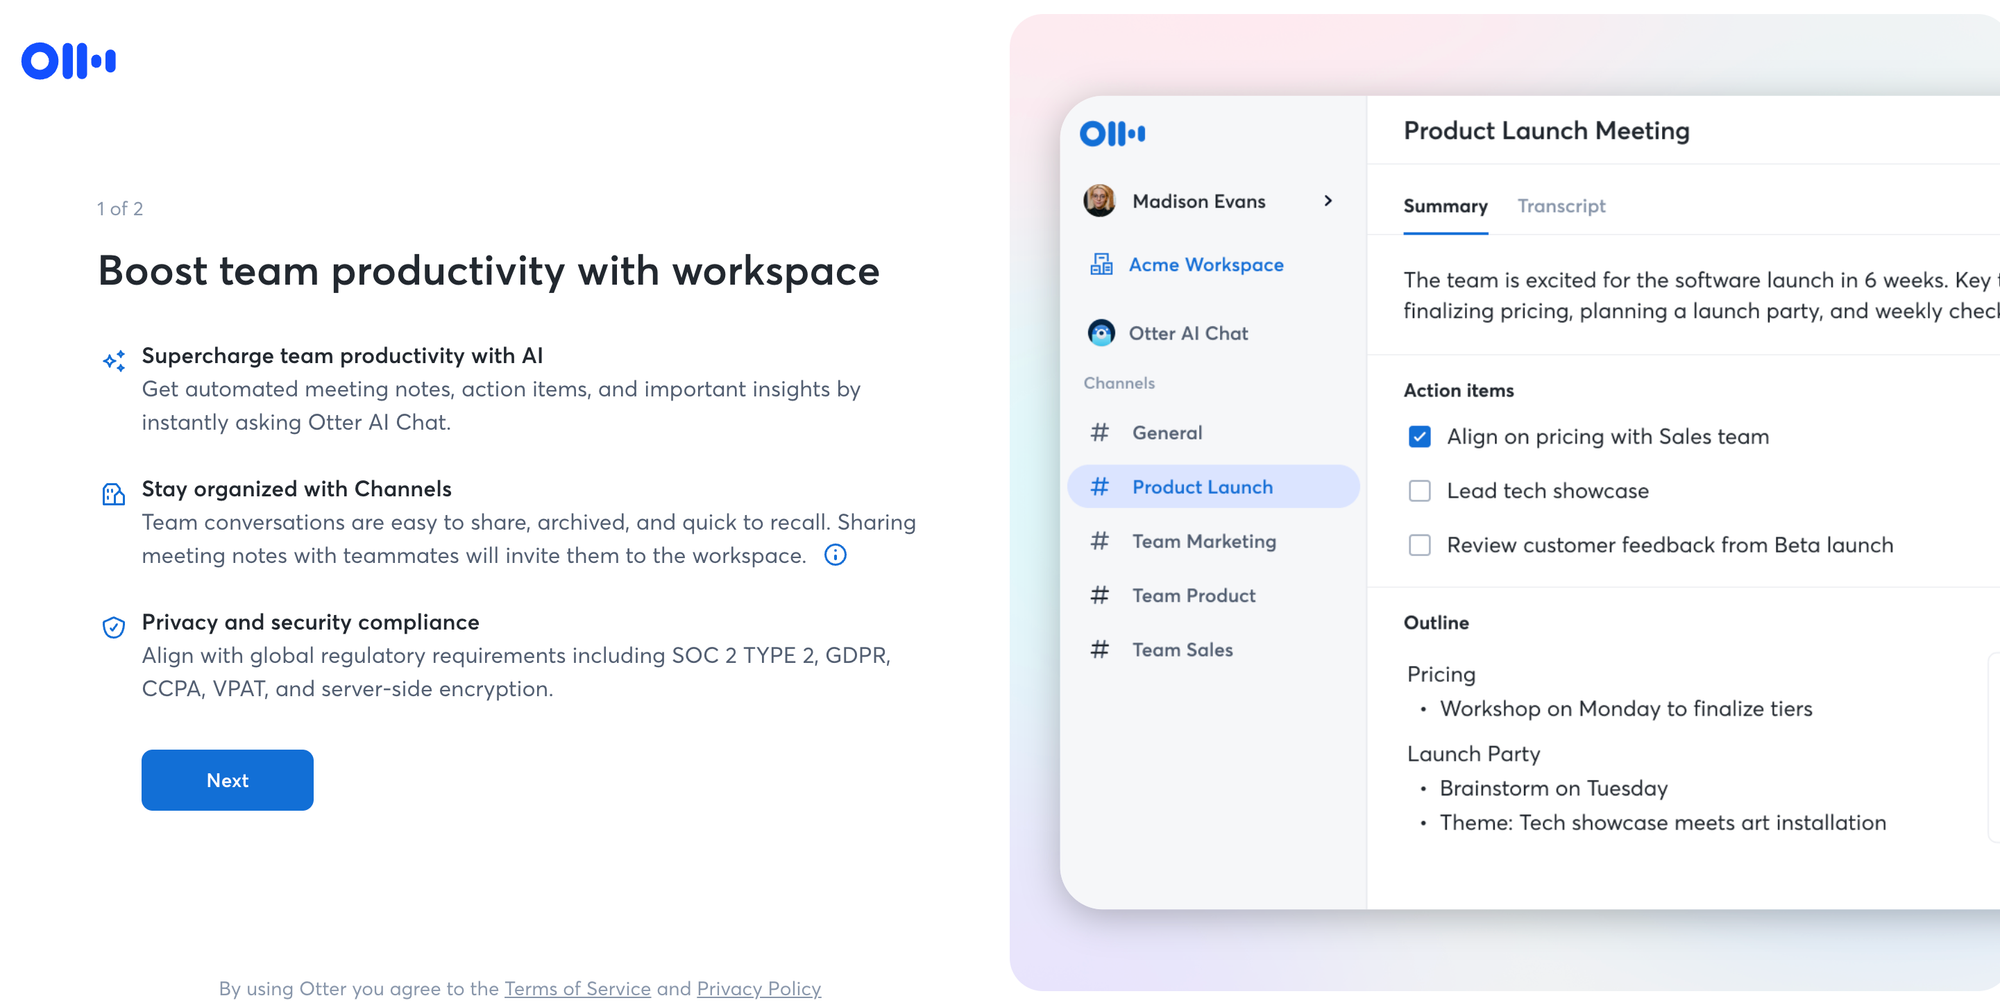Click the Product Launch Meeting title

(1546, 131)
